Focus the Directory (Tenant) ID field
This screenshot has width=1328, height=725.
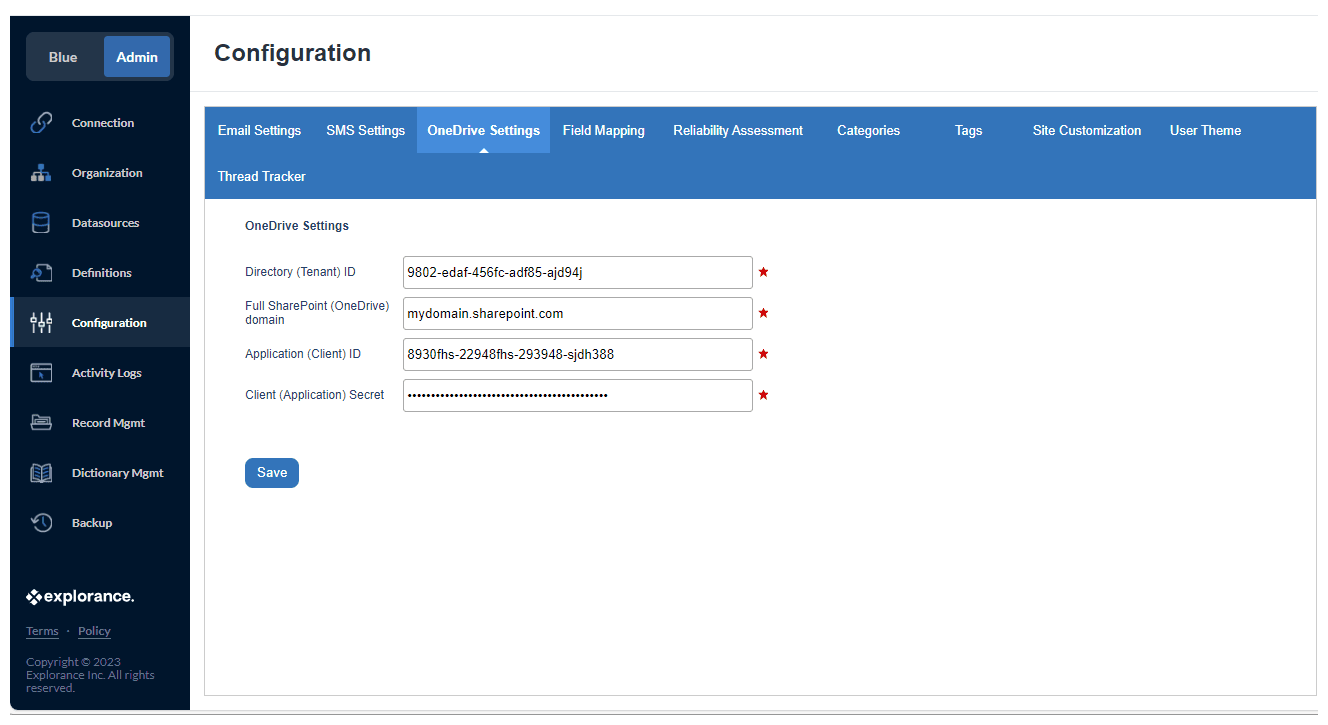tap(577, 272)
